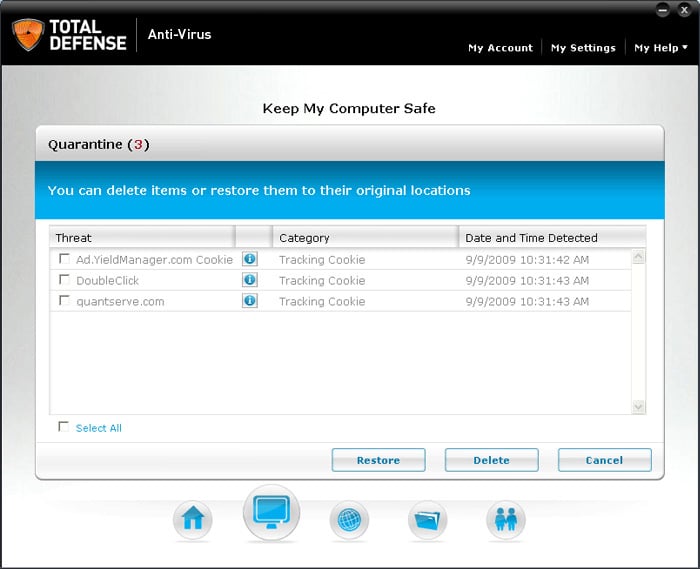This screenshot has height=570, width=700.
Task: Show info for quantserve.com threat
Action: click(250, 300)
